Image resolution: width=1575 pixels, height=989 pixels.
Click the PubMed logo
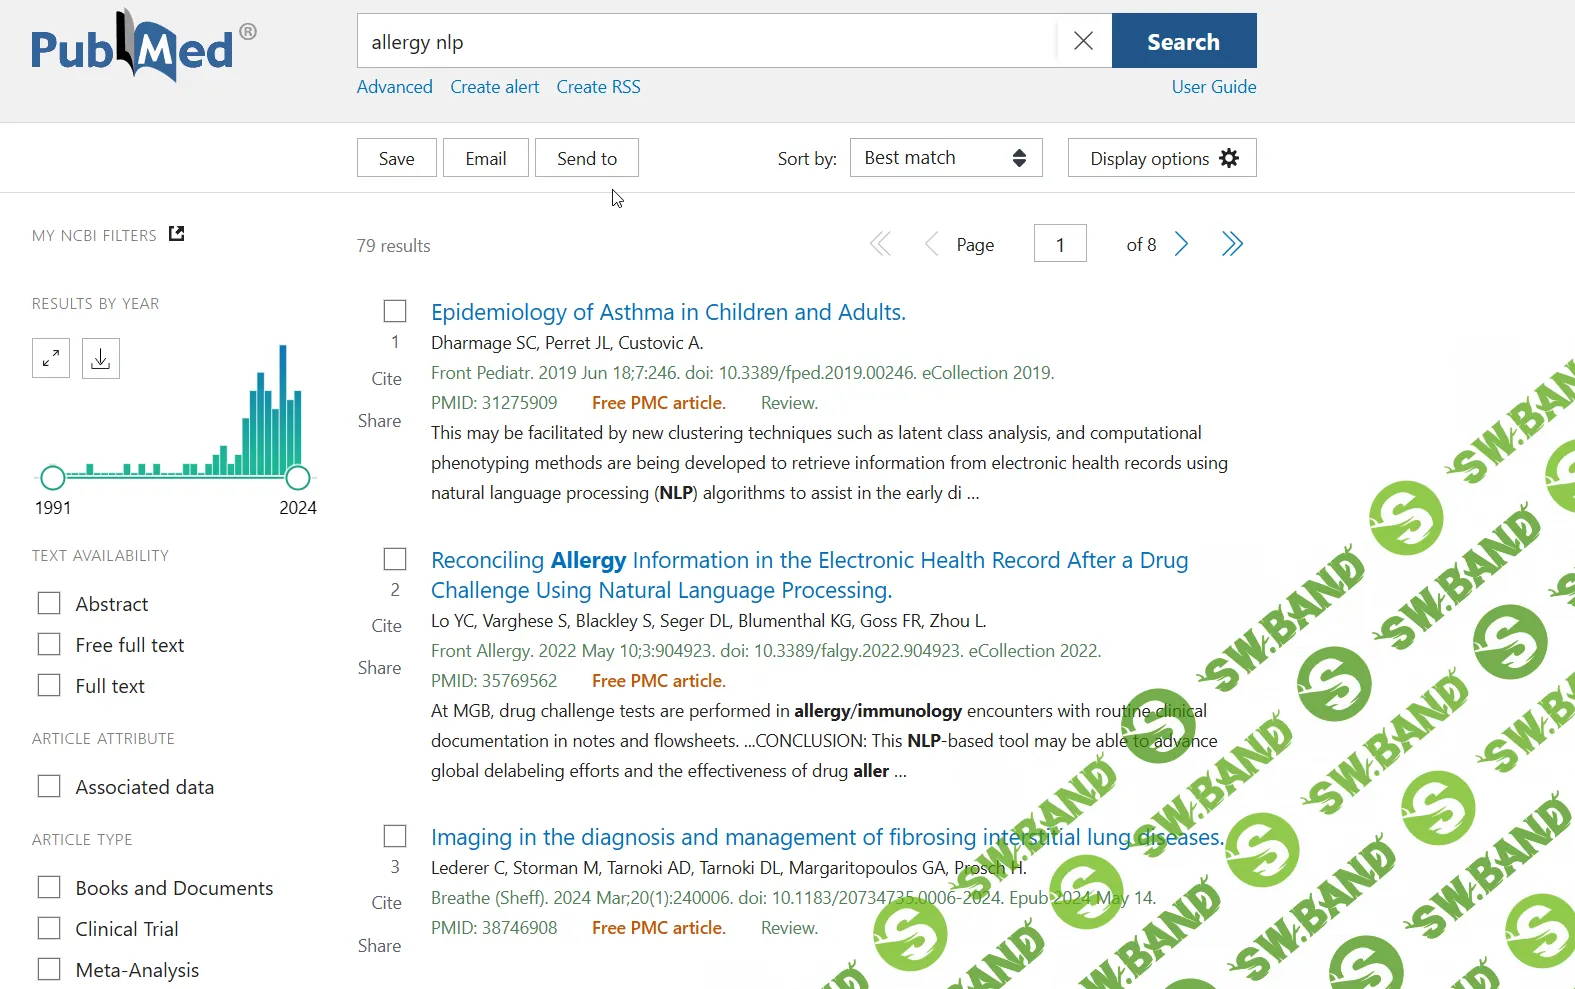pyautogui.click(x=133, y=47)
